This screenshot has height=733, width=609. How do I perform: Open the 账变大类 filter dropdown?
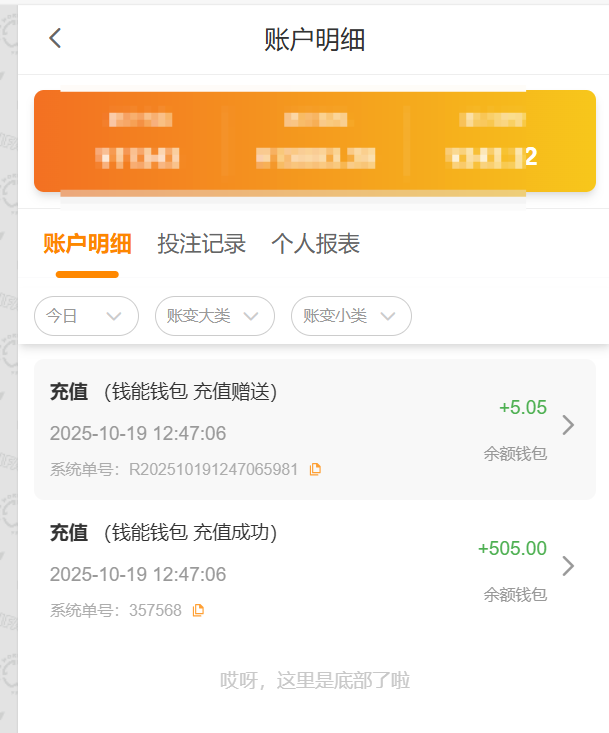click(x=214, y=316)
